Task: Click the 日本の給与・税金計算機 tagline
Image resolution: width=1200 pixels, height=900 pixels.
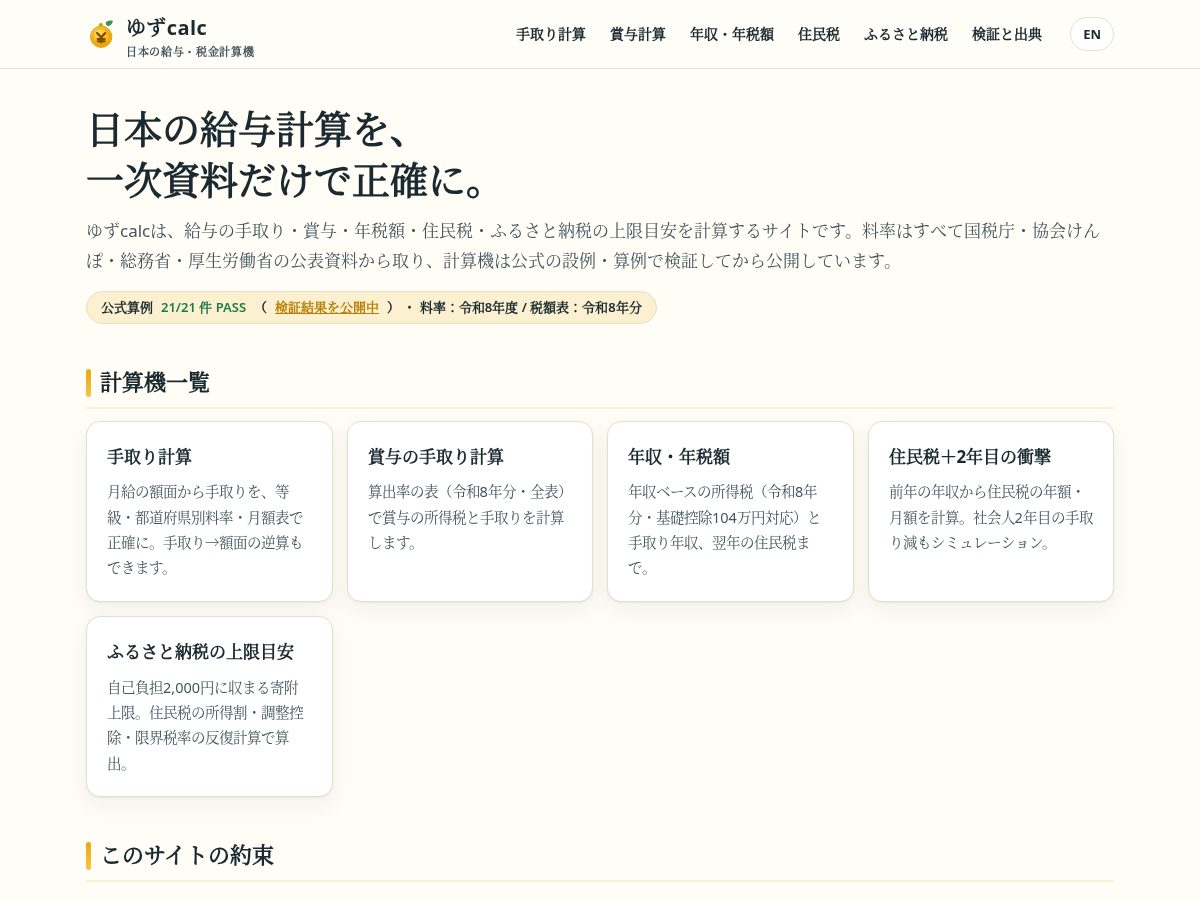Action: tap(190, 52)
